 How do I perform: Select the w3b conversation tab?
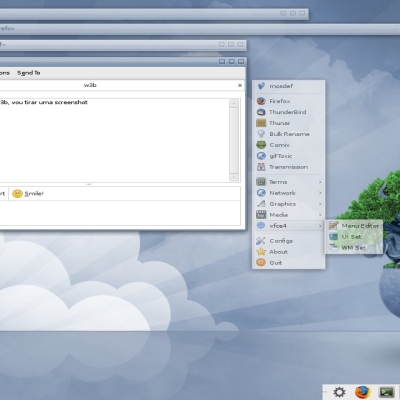coord(90,85)
